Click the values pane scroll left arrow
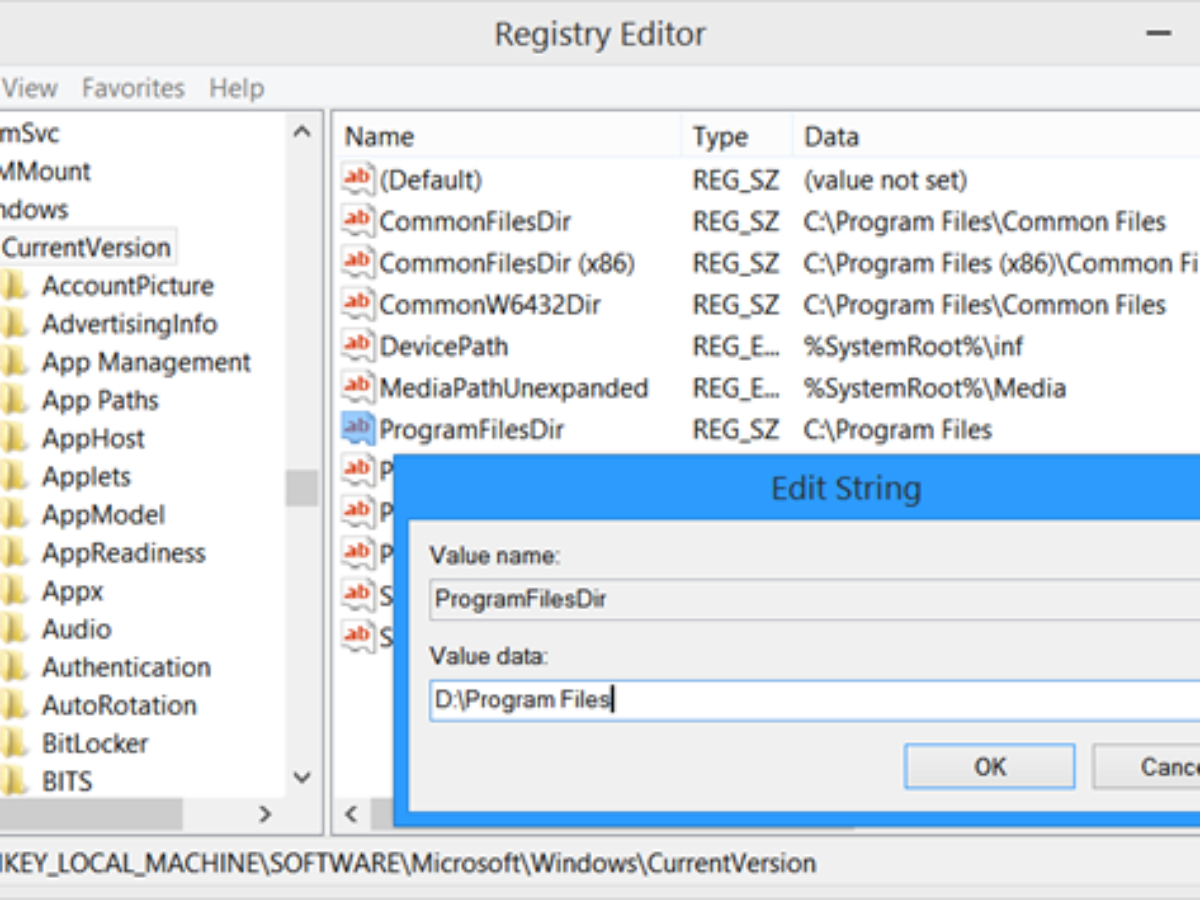This screenshot has width=1200, height=900. (x=351, y=814)
